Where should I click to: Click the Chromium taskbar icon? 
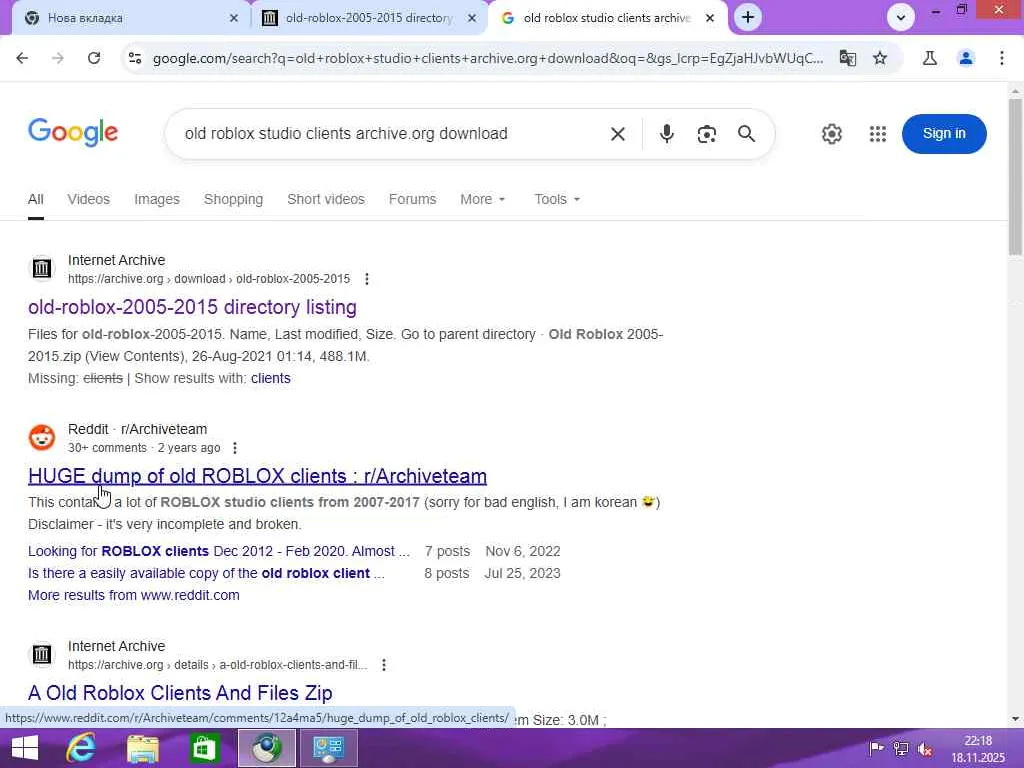[x=266, y=748]
